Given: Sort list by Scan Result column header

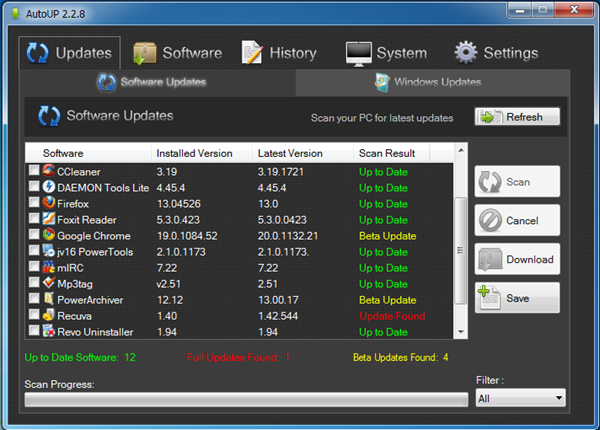Looking at the screenshot, I should (385, 153).
